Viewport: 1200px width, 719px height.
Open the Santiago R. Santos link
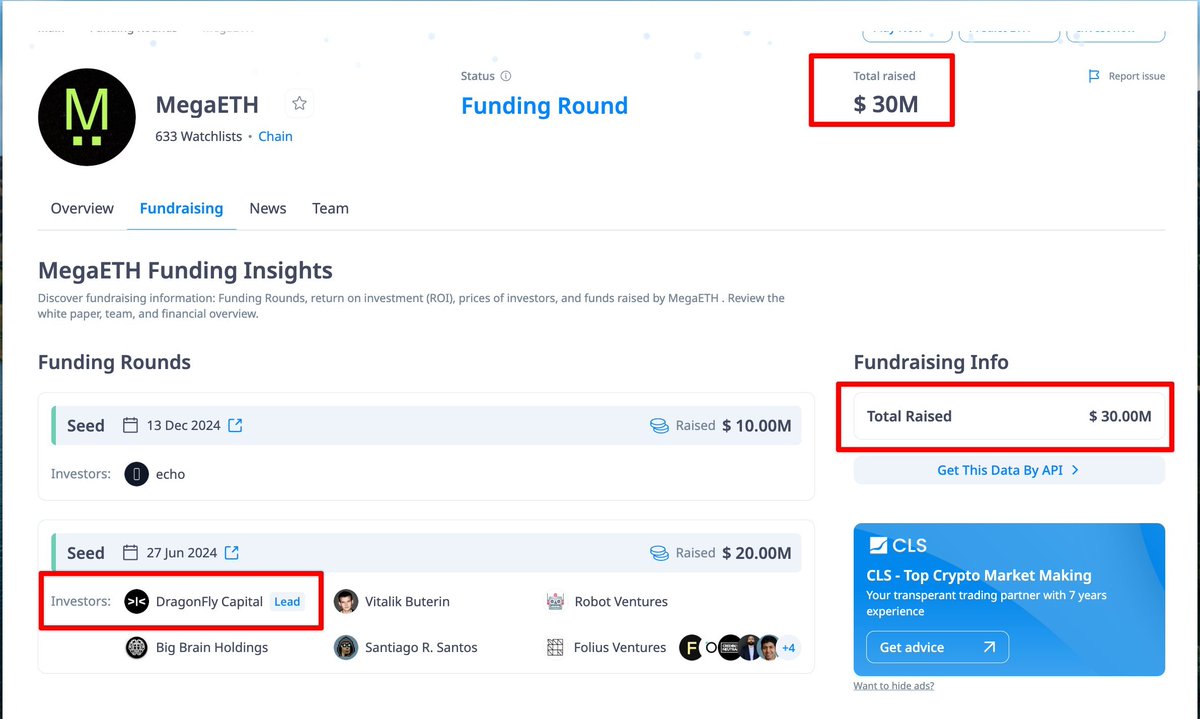[x=421, y=647]
